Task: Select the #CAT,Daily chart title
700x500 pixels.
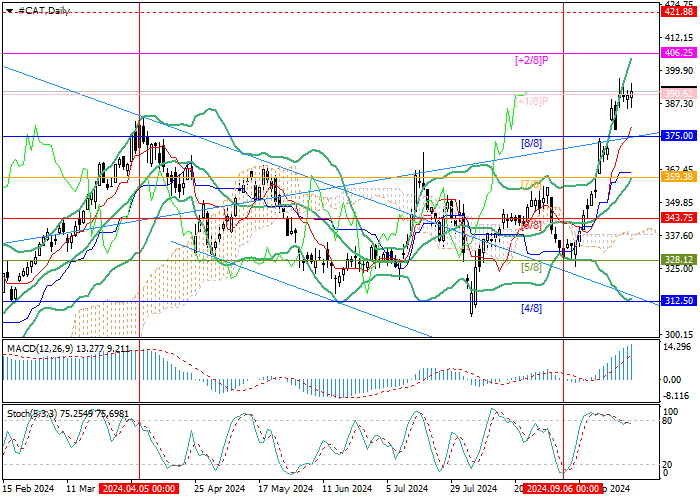Action: click(44, 11)
